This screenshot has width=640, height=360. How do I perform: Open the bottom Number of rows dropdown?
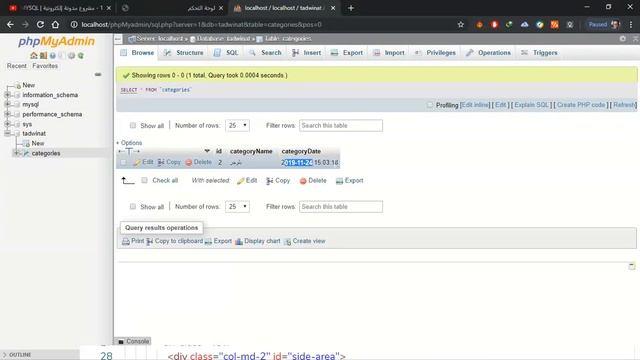(x=237, y=207)
